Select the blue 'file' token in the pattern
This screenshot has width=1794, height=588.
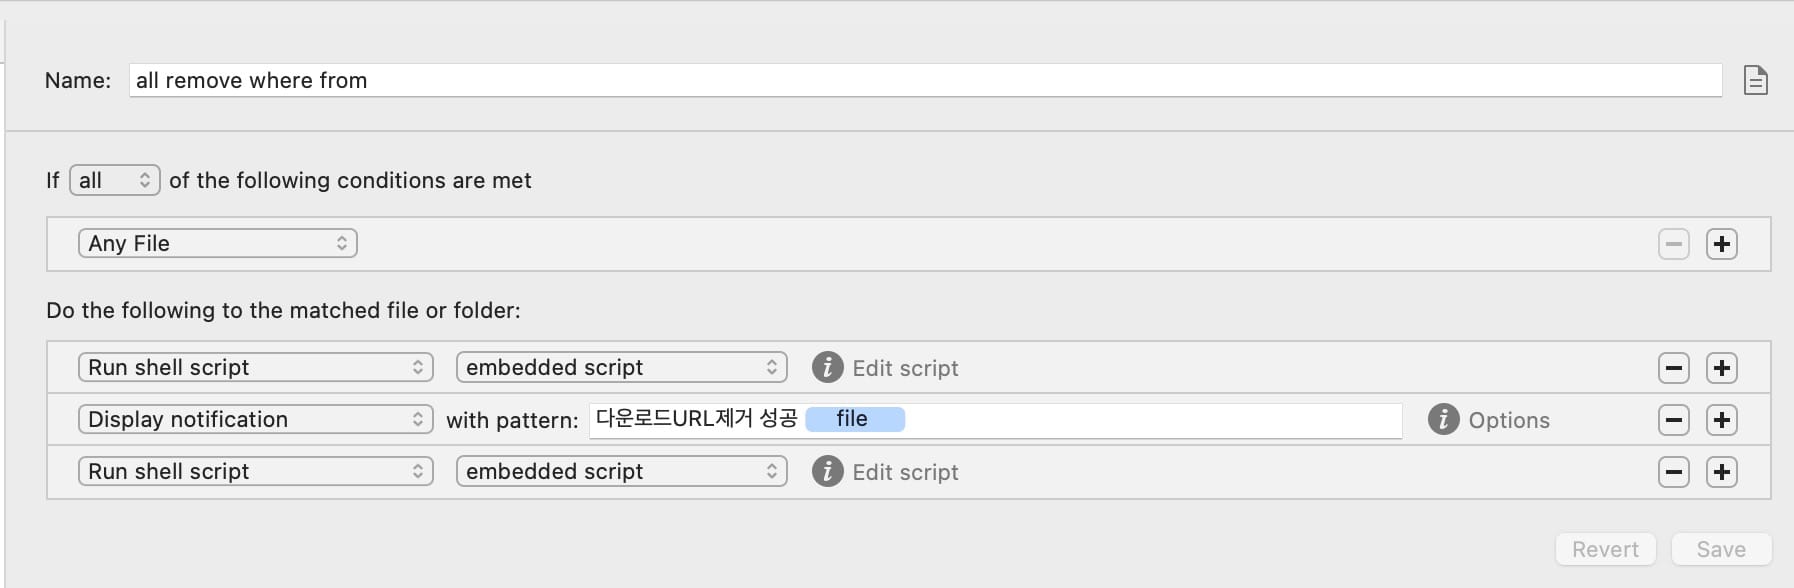tap(854, 419)
